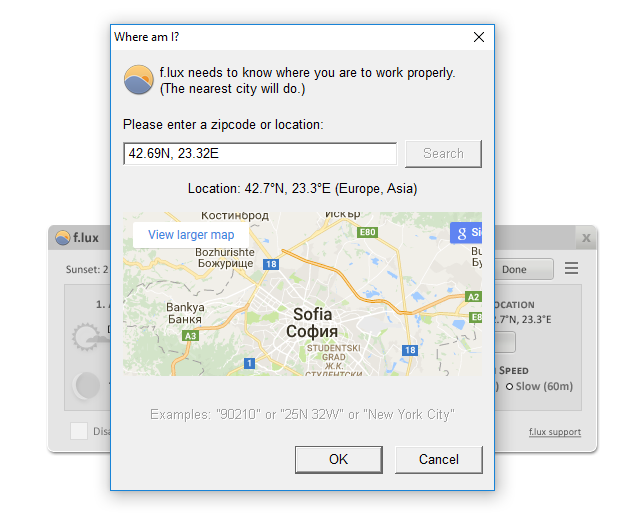Click the Bozhurishte label on the map

click(225, 258)
